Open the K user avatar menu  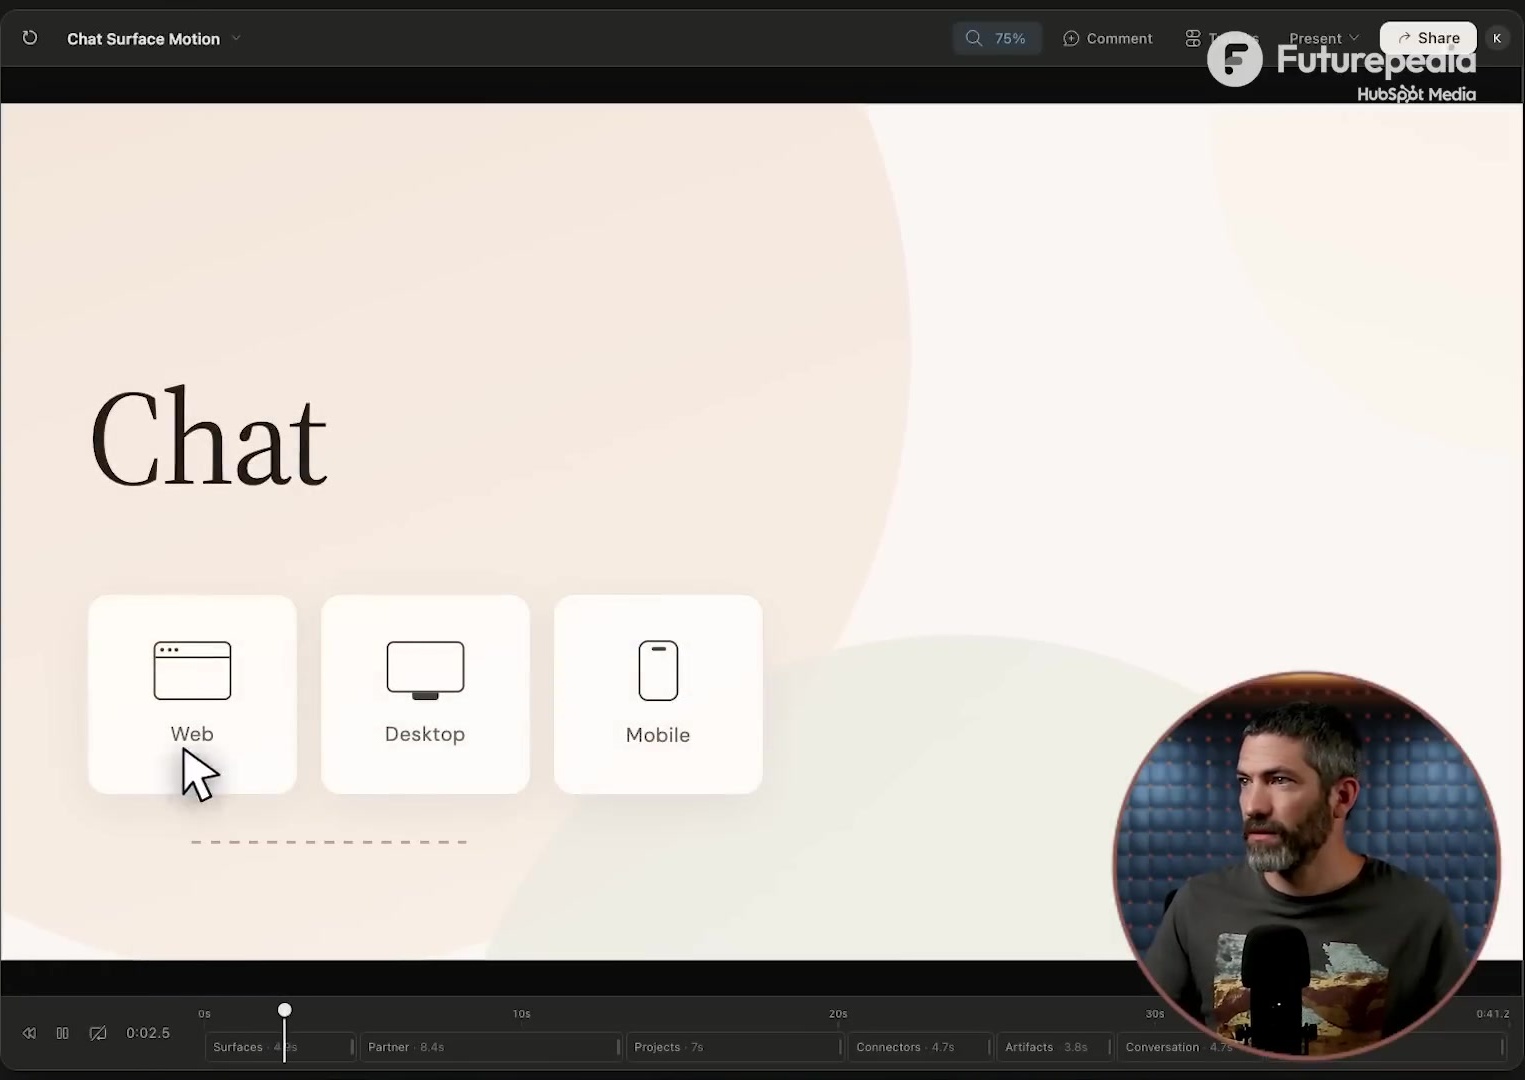[x=1497, y=38]
